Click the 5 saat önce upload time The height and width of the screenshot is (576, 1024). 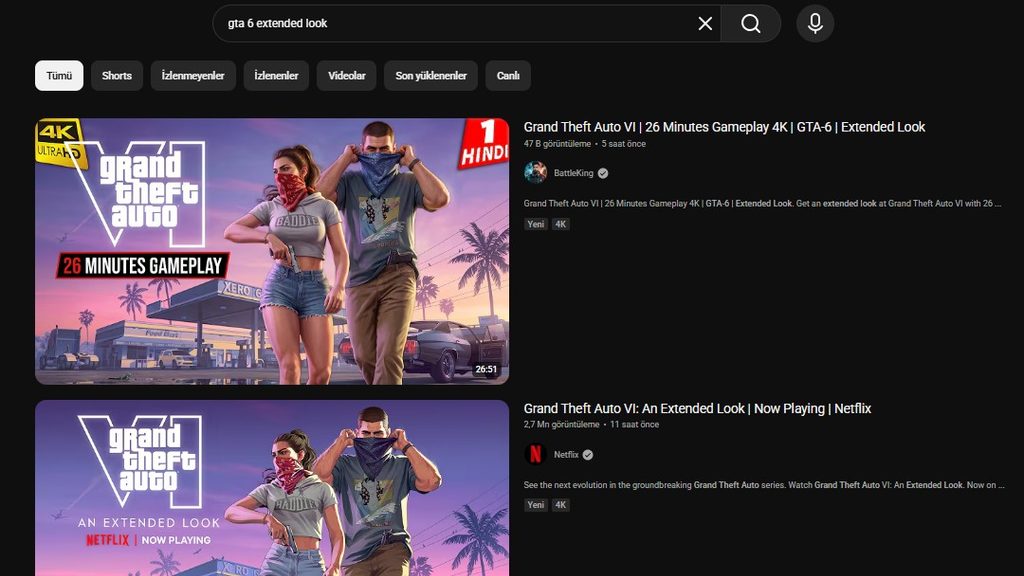tap(624, 144)
